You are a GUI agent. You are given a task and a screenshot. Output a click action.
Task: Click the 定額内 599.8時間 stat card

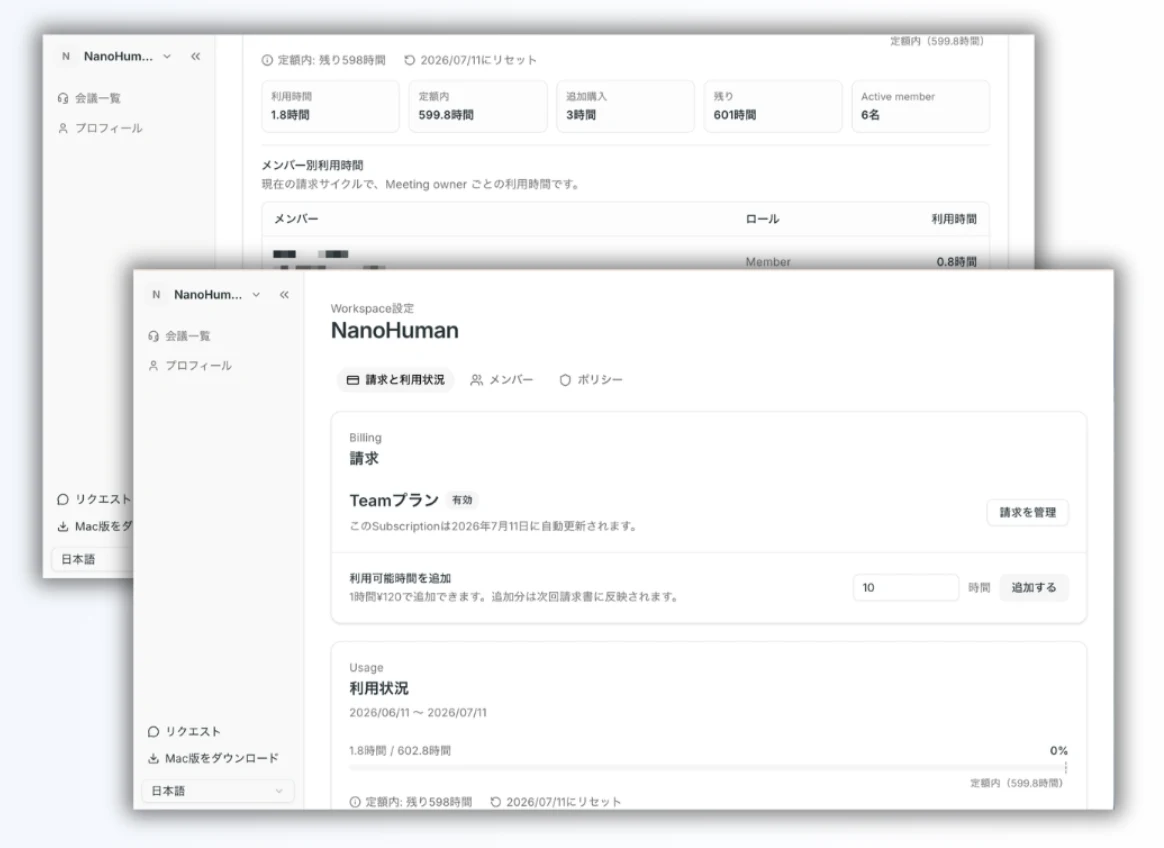[478, 106]
